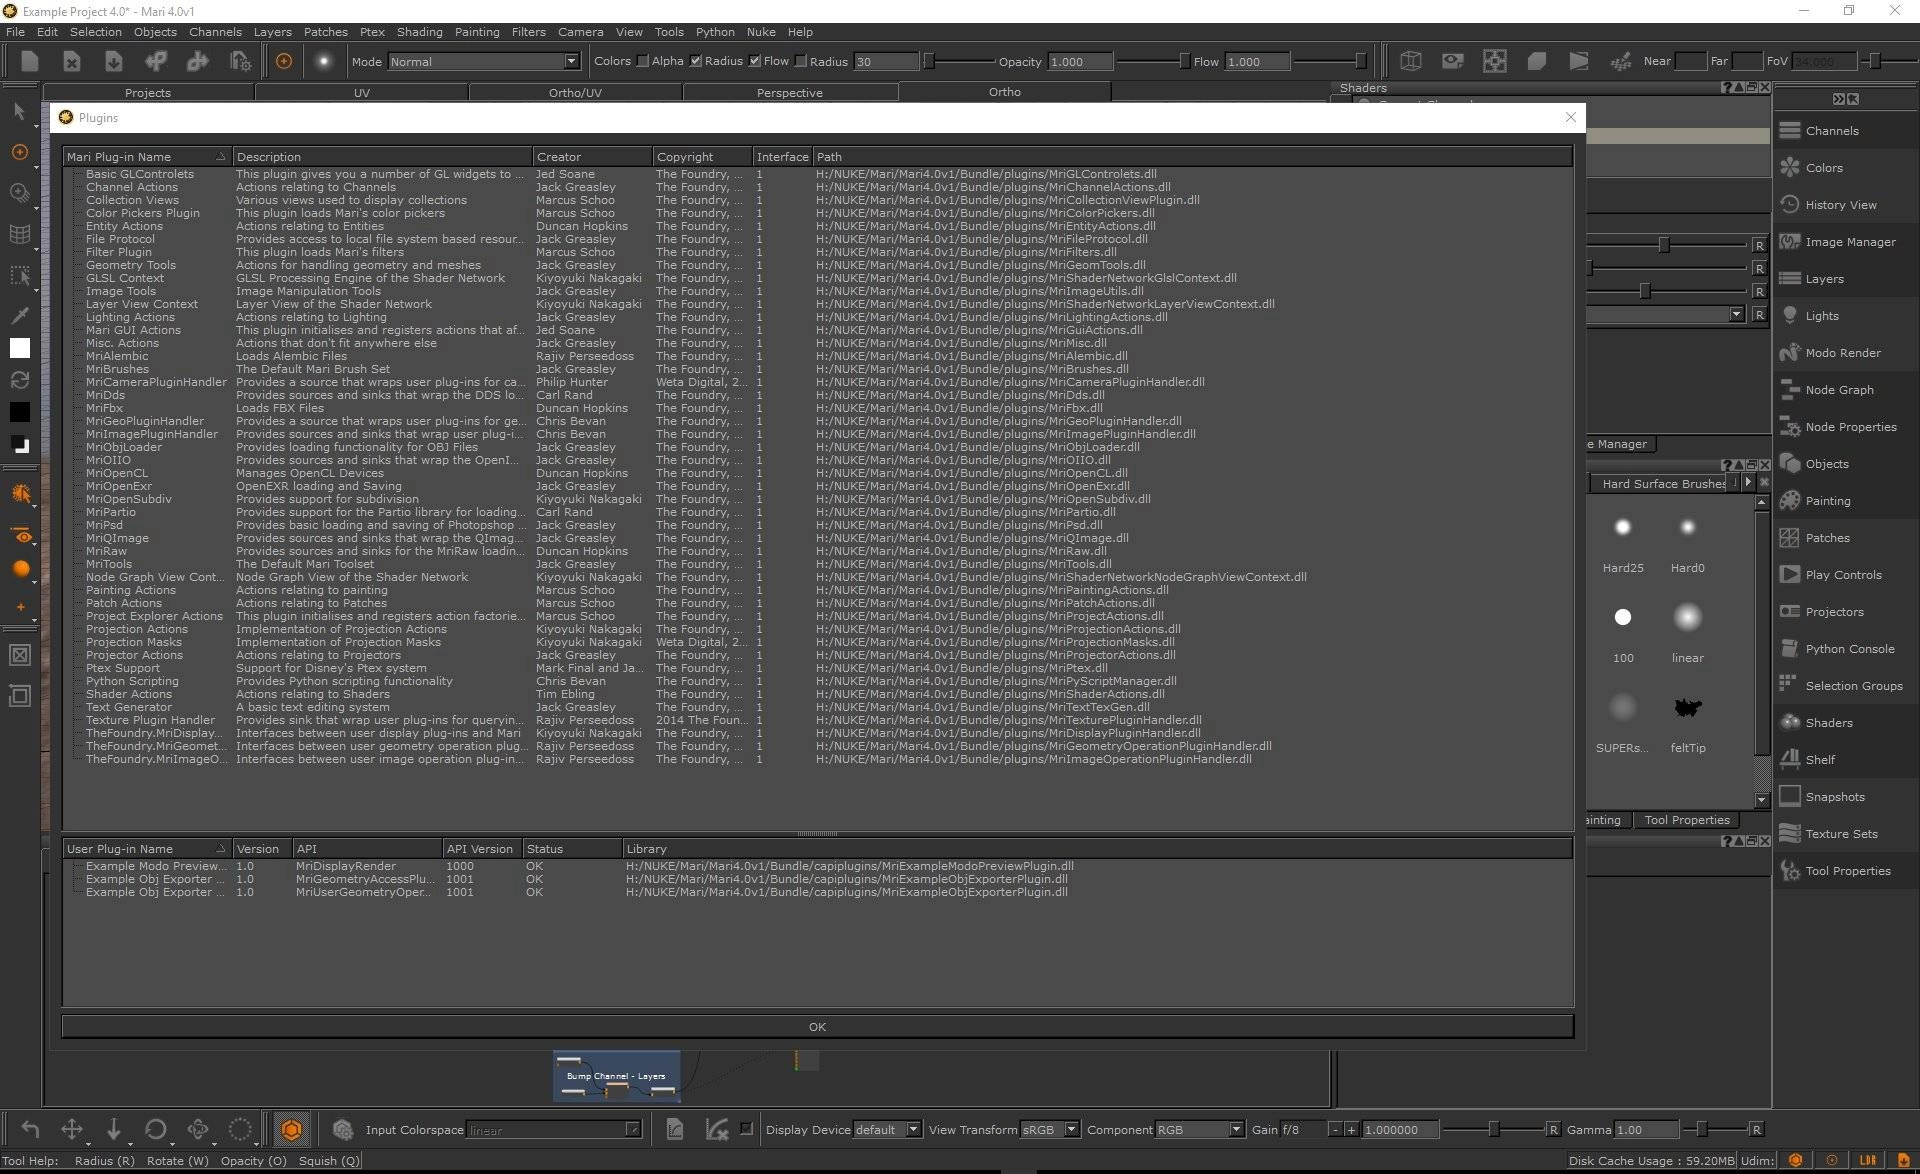Open the View Transform sRGB dropdown

tap(1049, 1129)
